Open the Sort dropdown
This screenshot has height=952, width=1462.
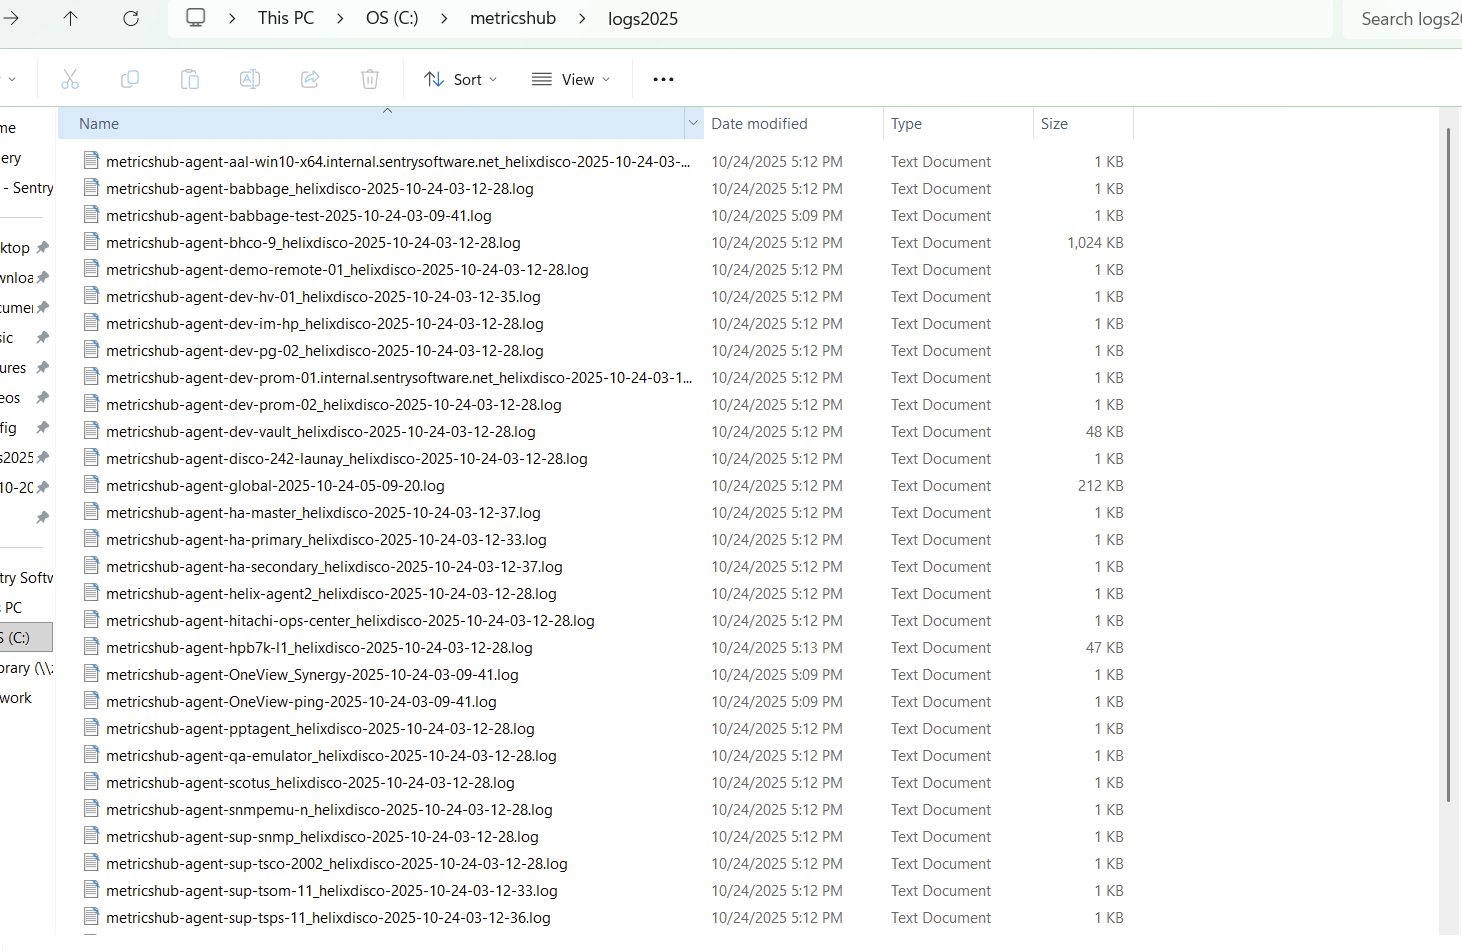[460, 78]
